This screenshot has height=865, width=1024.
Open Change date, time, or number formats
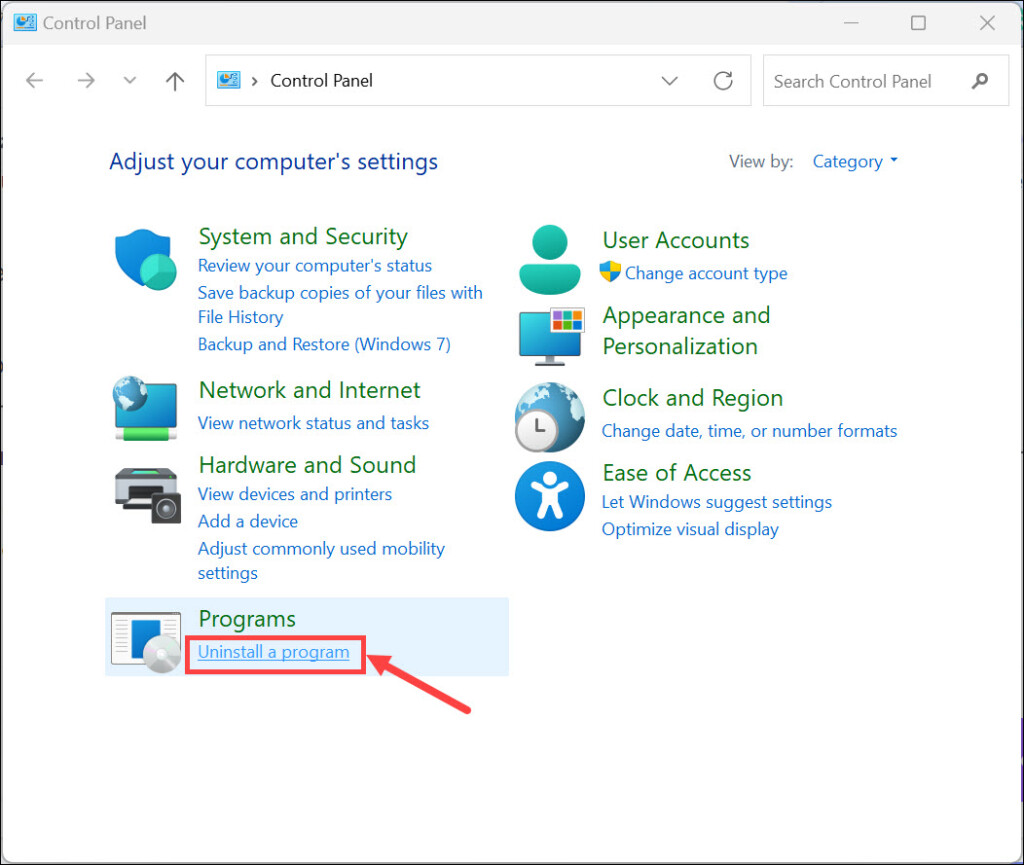click(750, 431)
